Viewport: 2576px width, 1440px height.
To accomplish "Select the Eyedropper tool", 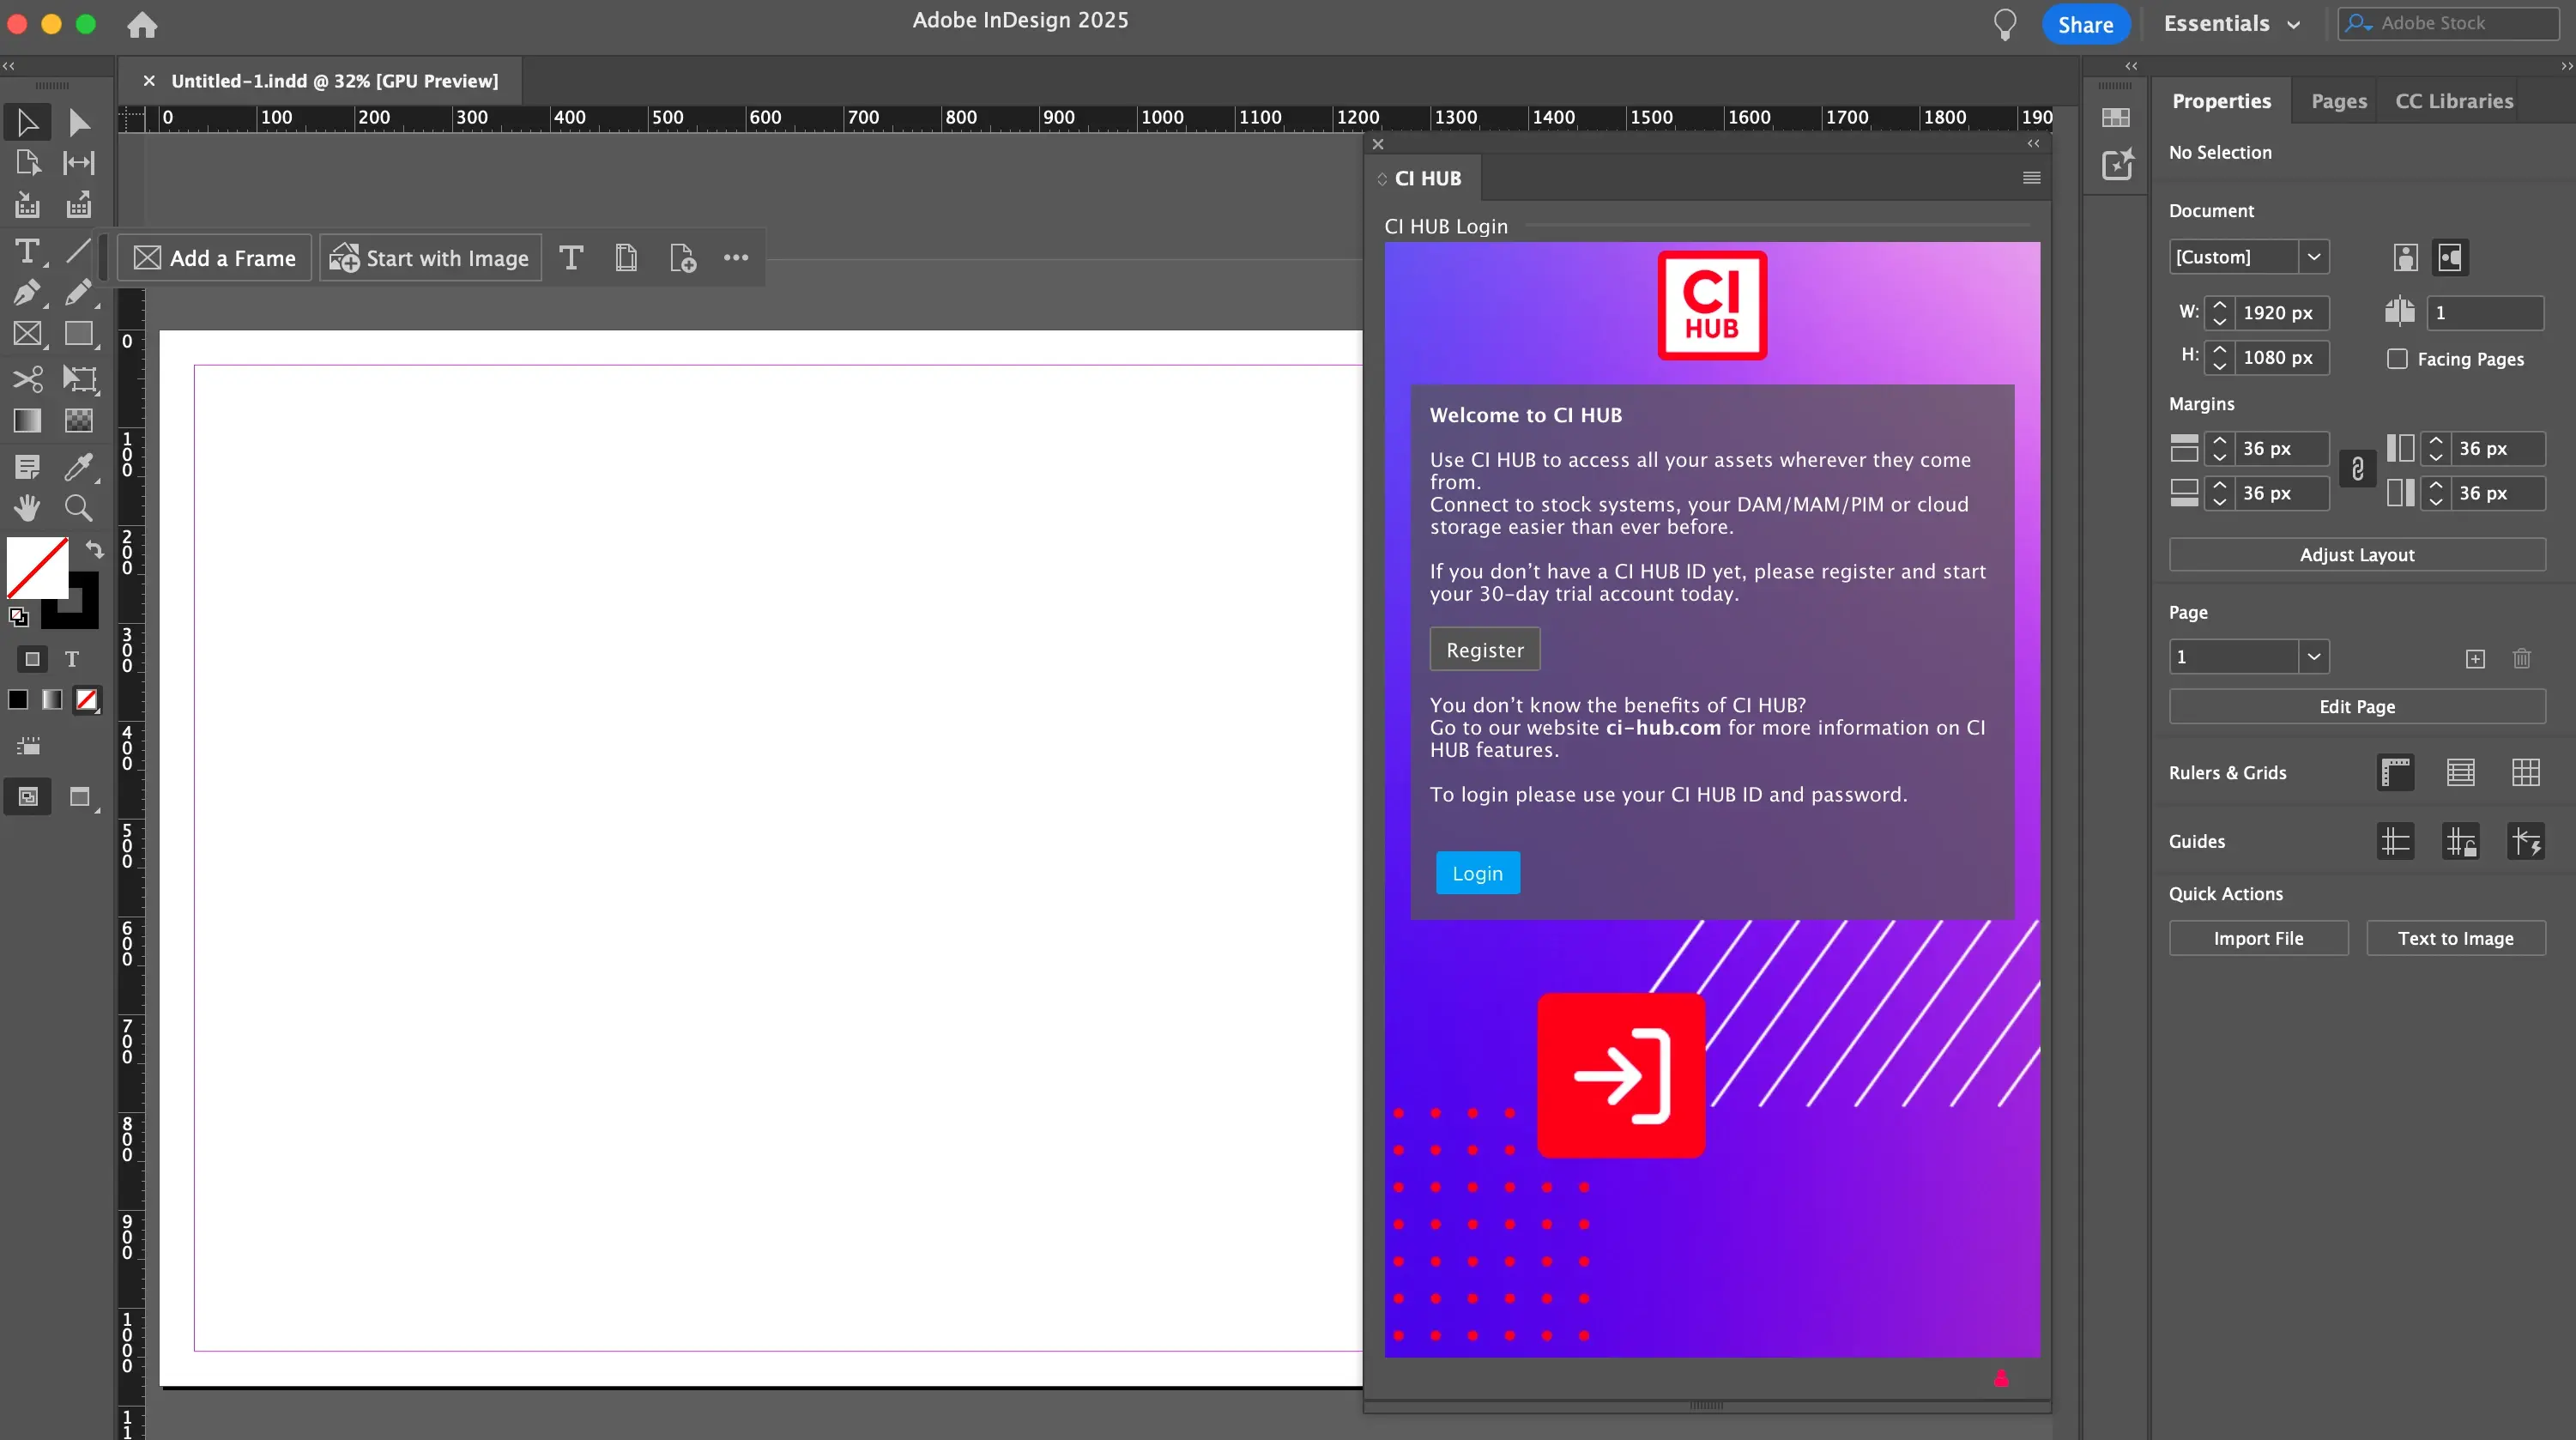I will coord(79,467).
